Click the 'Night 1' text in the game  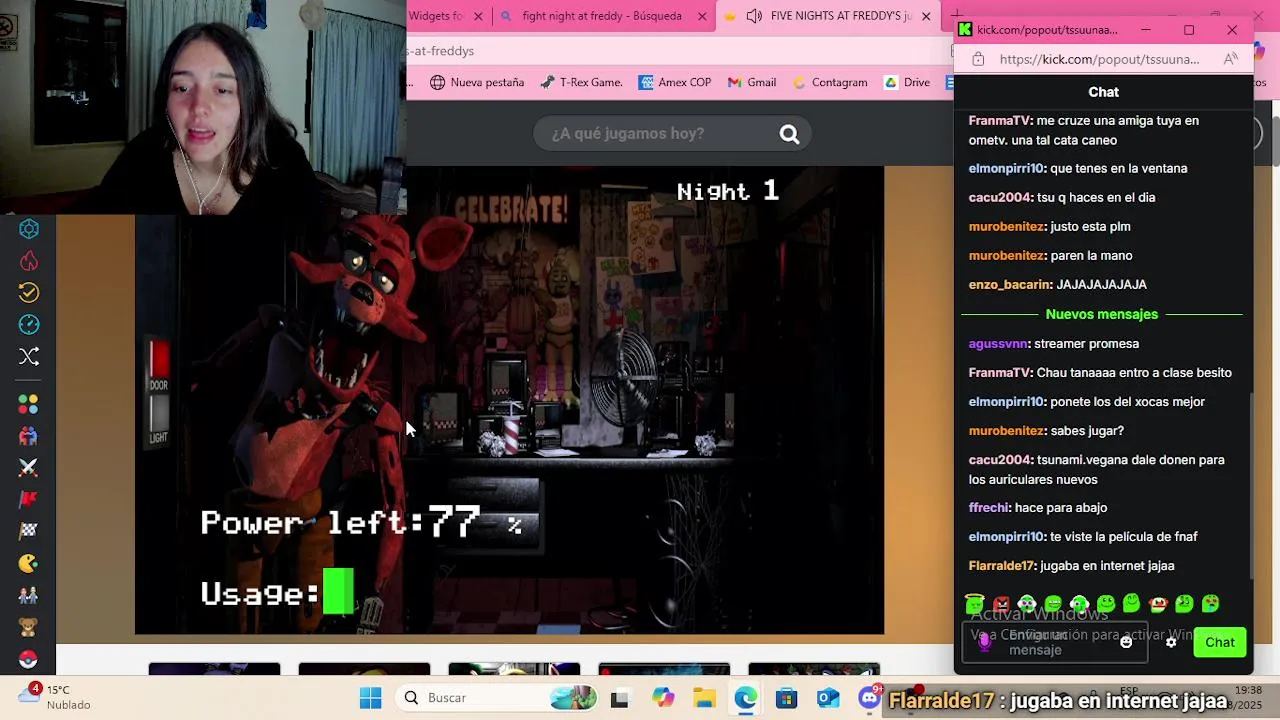(x=727, y=191)
